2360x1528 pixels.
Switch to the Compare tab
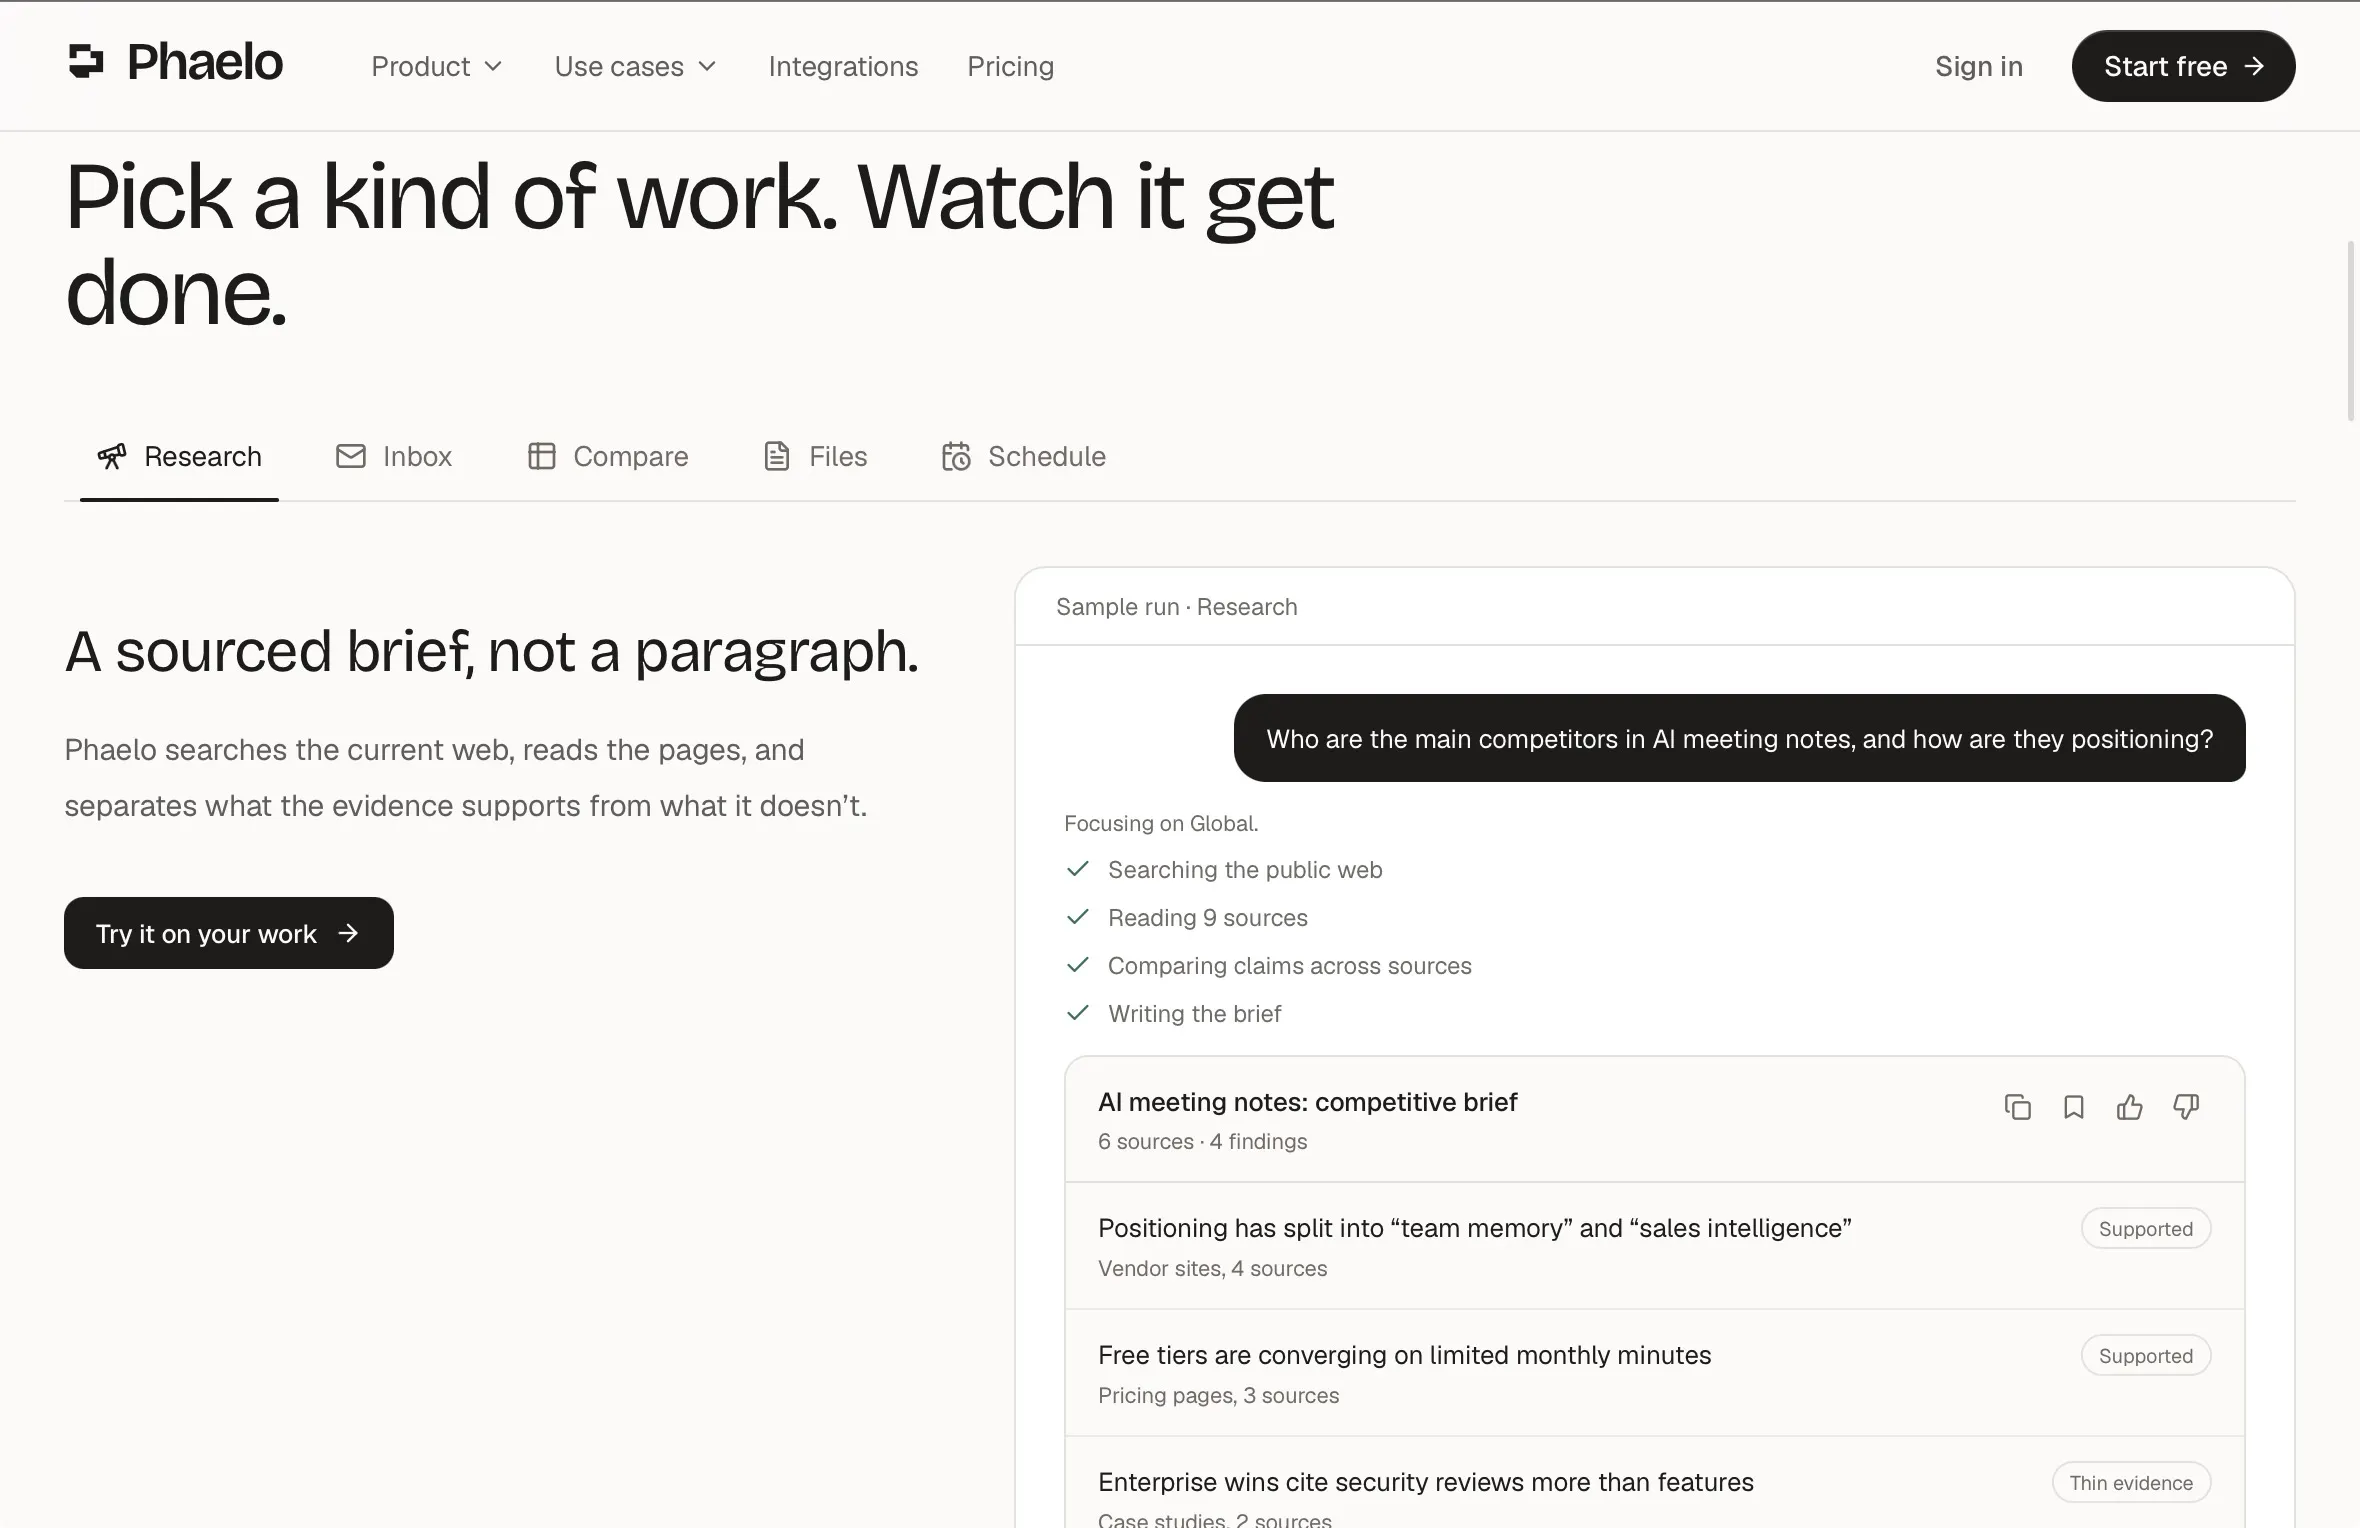pos(608,457)
